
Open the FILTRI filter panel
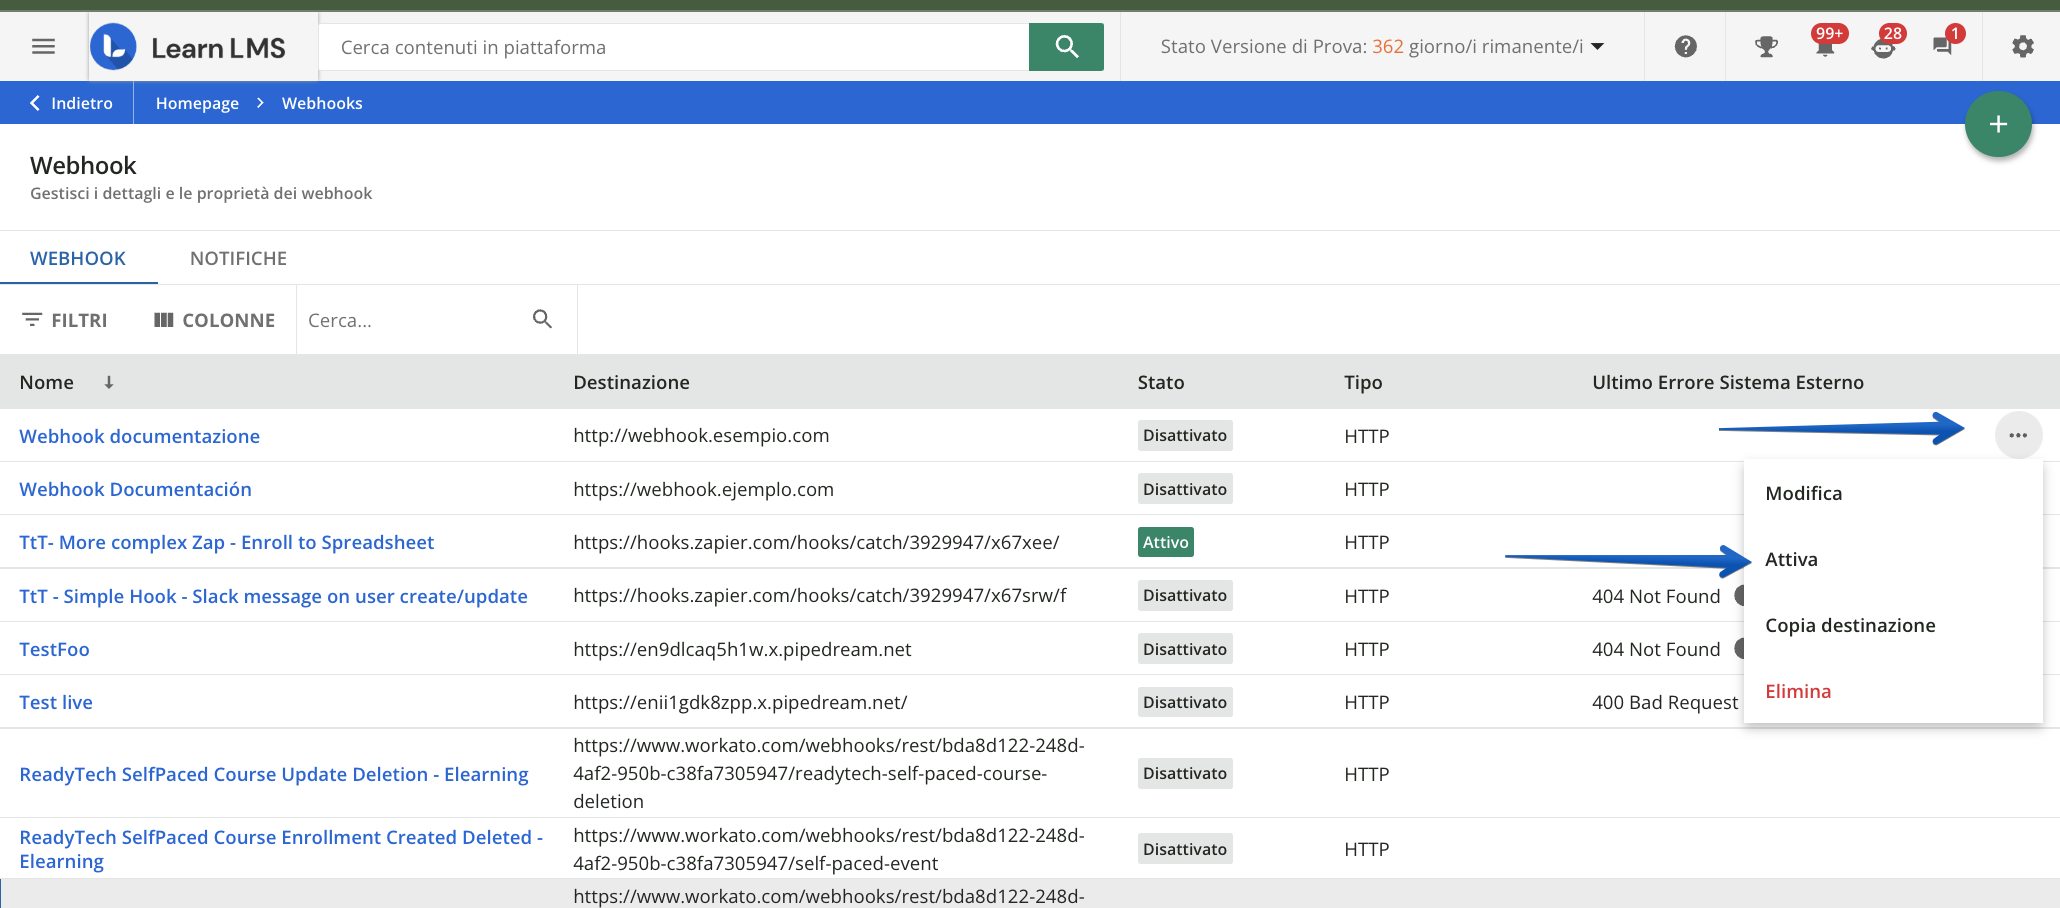coord(65,320)
